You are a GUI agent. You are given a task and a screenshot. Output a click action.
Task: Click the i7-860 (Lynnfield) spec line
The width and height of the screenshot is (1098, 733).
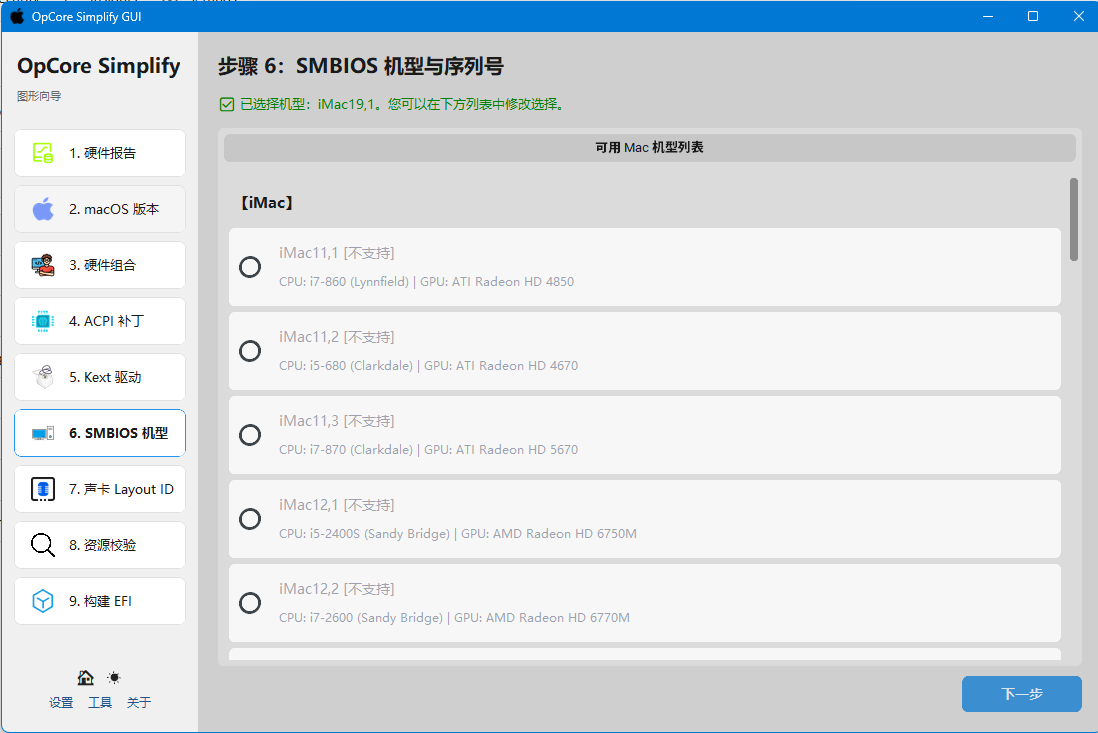click(426, 281)
